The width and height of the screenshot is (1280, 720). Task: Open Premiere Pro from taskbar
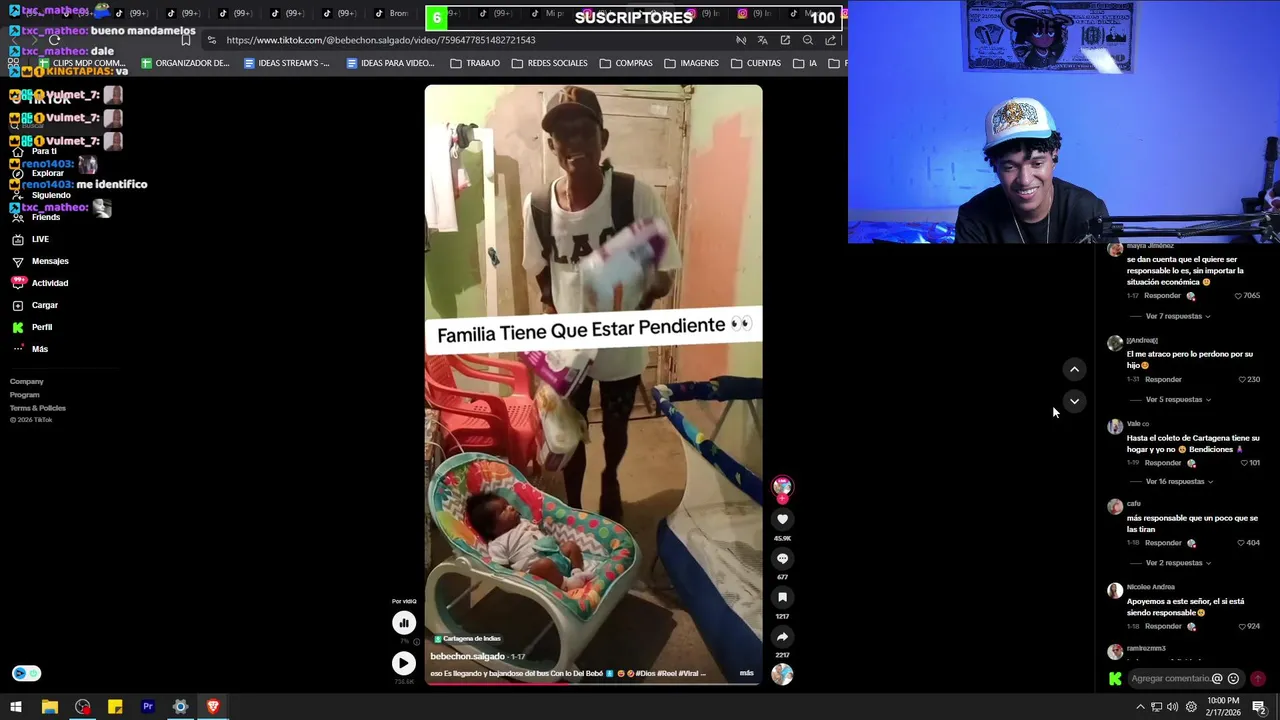(148, 707)
